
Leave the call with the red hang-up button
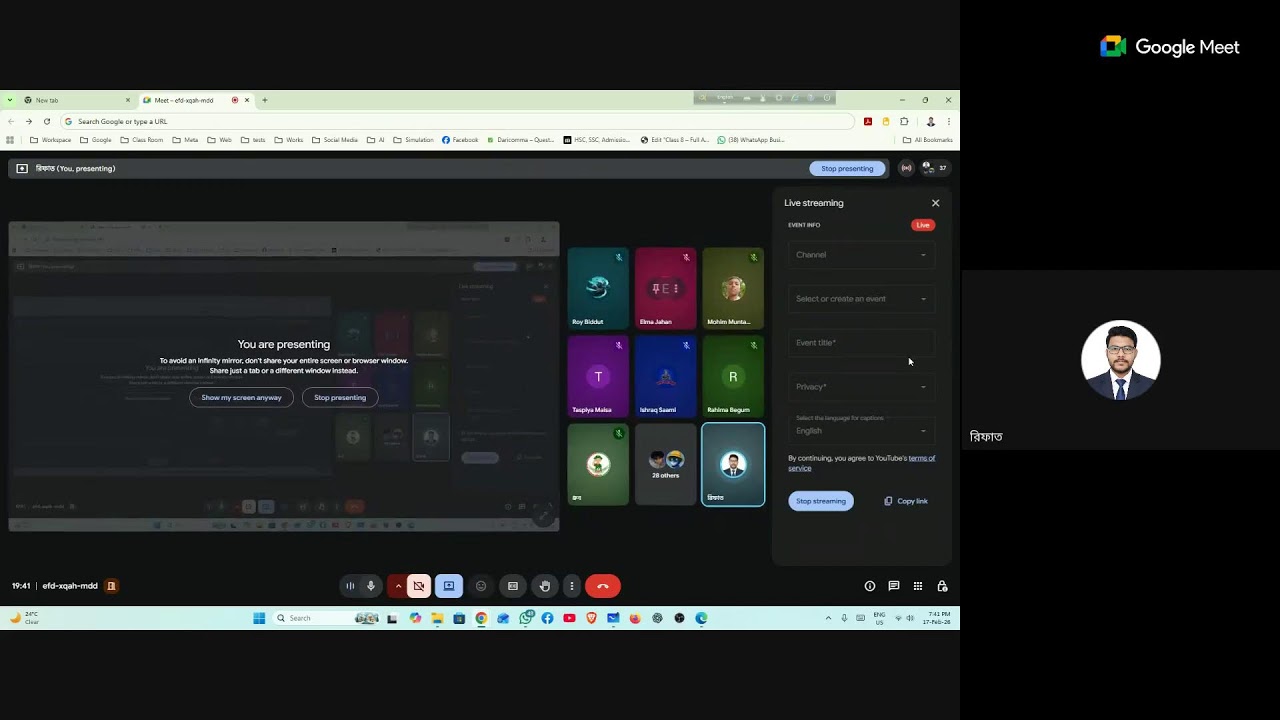(602, 586)
